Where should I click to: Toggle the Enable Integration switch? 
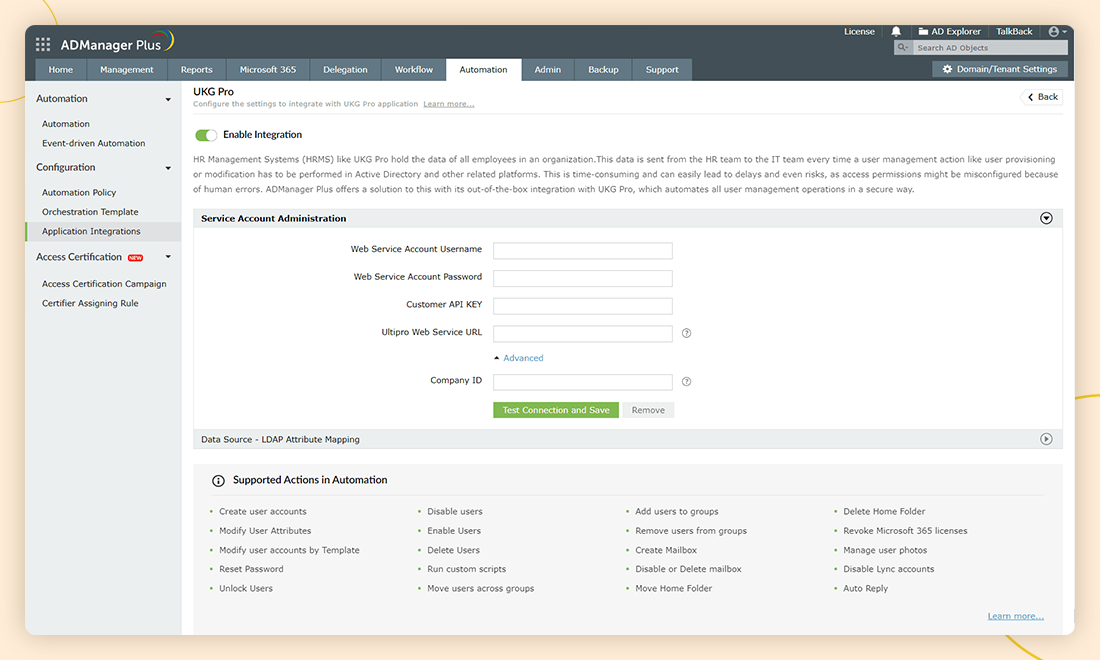click(x=206, y=135)
